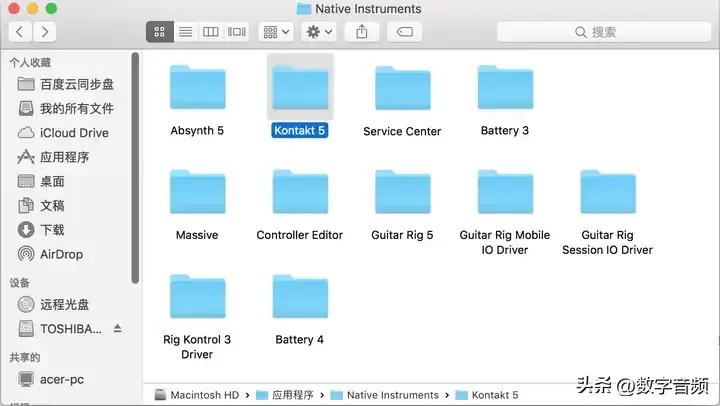720x406 pixels.
Task: Select the Kontakt 5 folder icon
Action: tap(300, 87)
